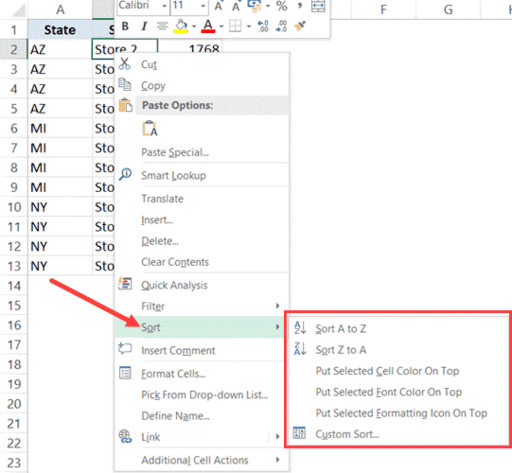Apply the yellow fill color bucket
Viewport: 512px width, 473px height.
(x=180, y=26)
